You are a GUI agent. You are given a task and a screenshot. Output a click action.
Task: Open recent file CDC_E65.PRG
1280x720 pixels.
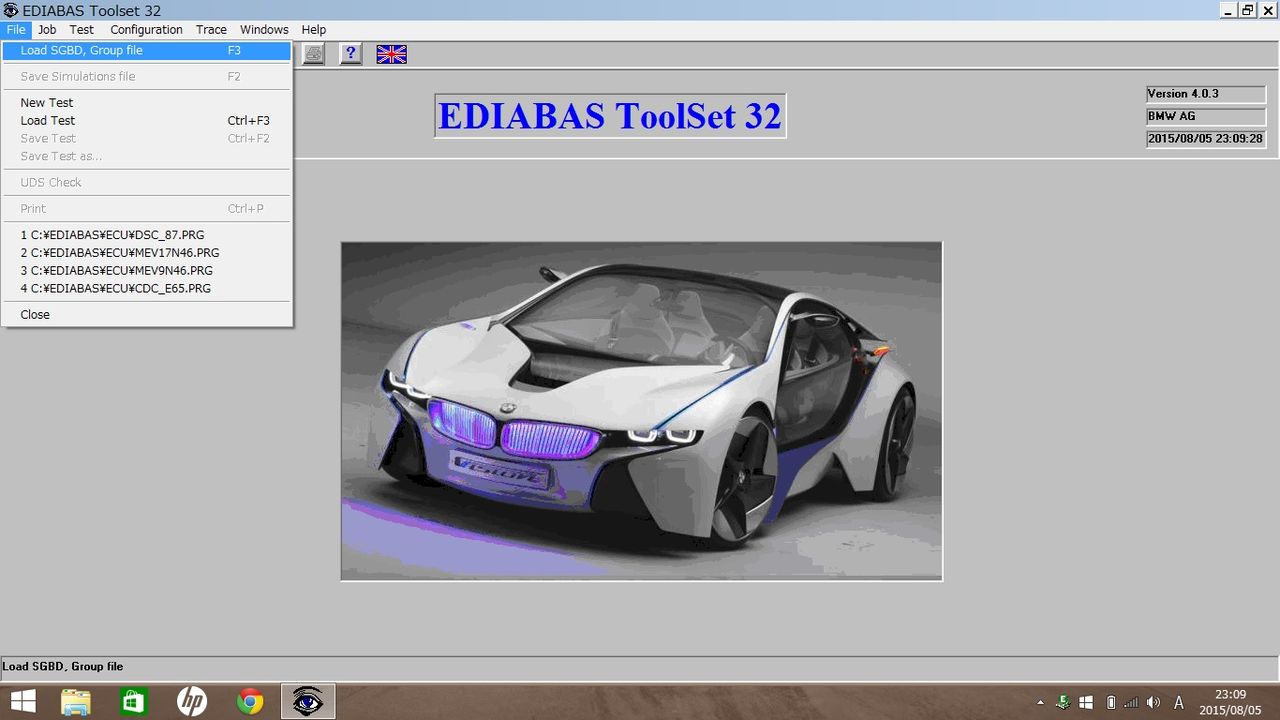click(147, 288)
